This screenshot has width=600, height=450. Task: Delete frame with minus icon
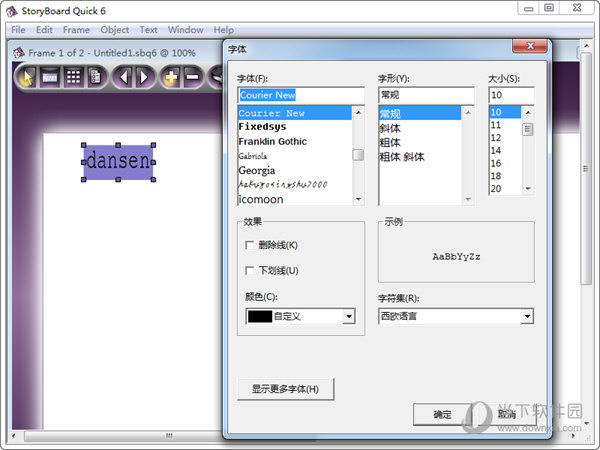click(x=192, y=77)
